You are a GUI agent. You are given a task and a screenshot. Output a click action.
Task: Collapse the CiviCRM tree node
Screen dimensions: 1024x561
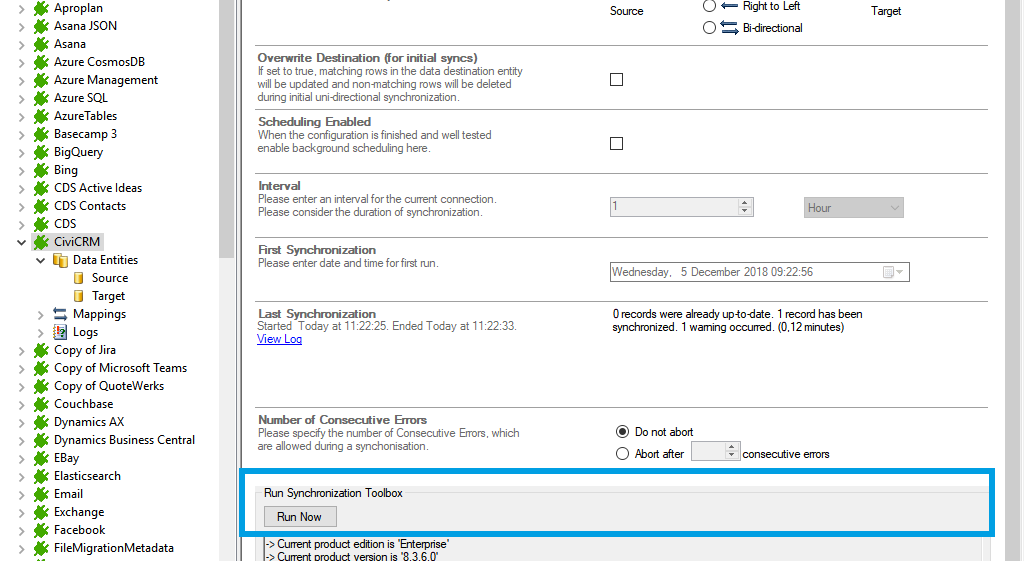pos(22,242)
